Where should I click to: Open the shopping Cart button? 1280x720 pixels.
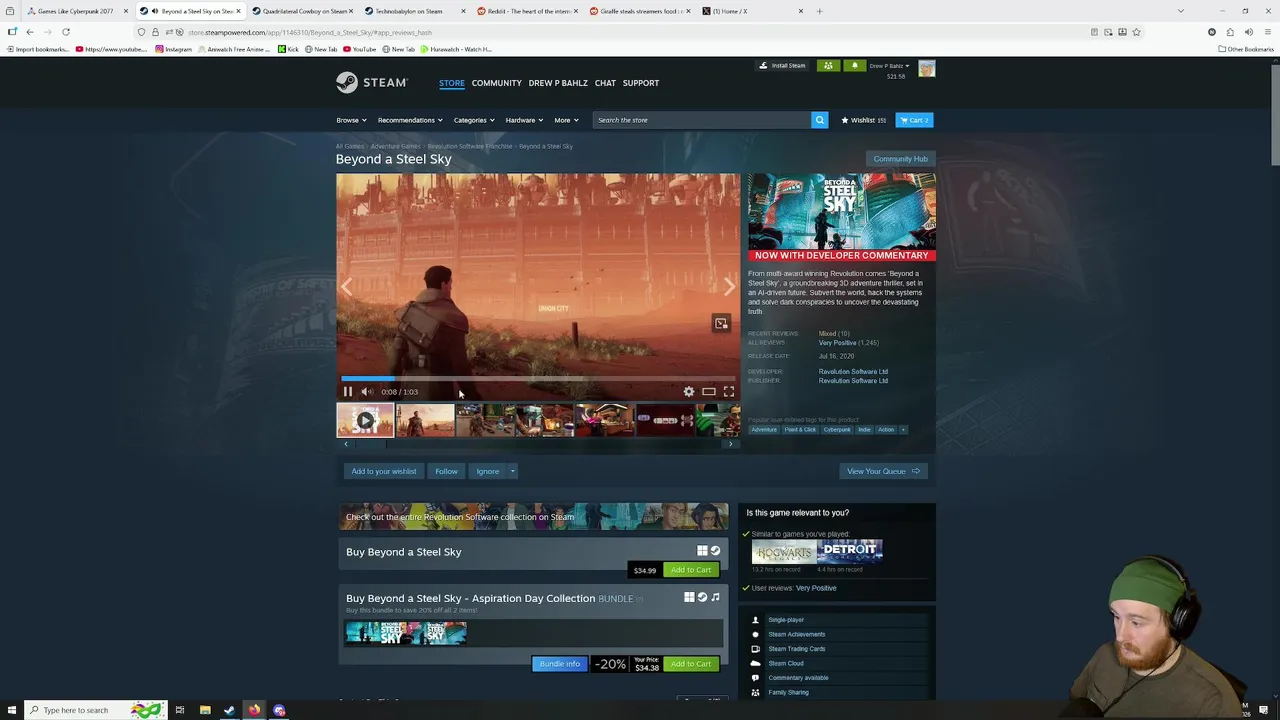click(914, 120)
